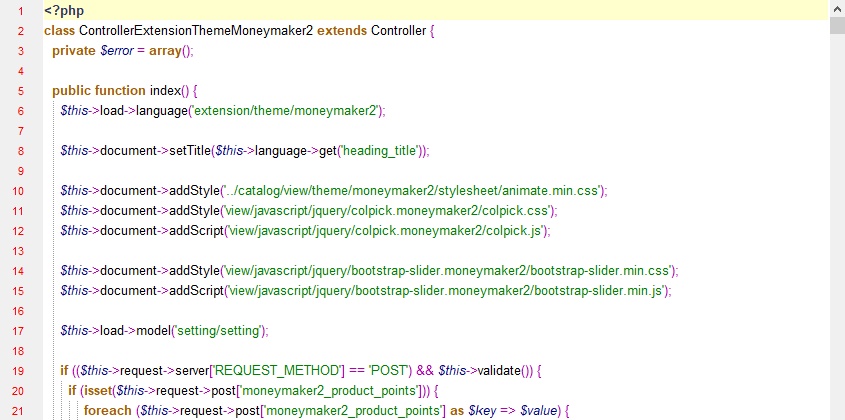
Task: Click the 'heading_title' string on line 8
Action: point(382,150)
